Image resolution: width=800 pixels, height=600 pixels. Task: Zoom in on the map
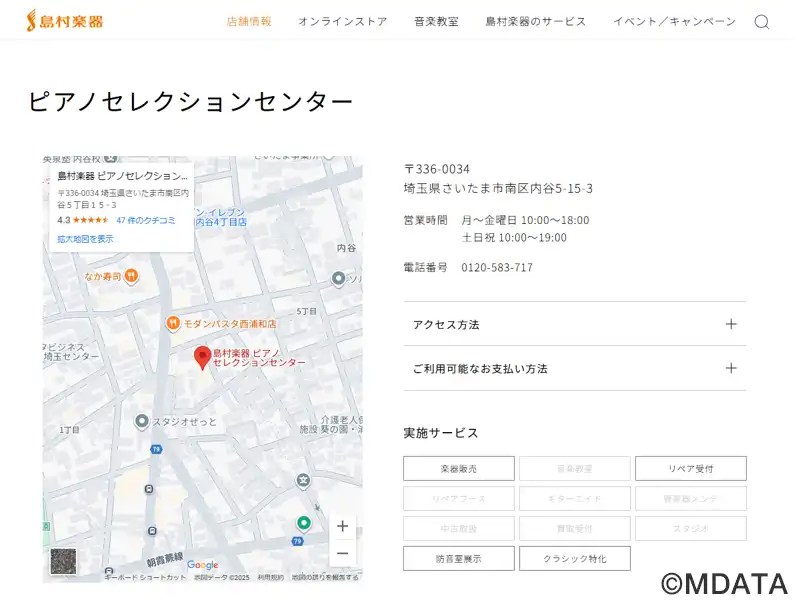pyautogui.click(x=342, y=526)
